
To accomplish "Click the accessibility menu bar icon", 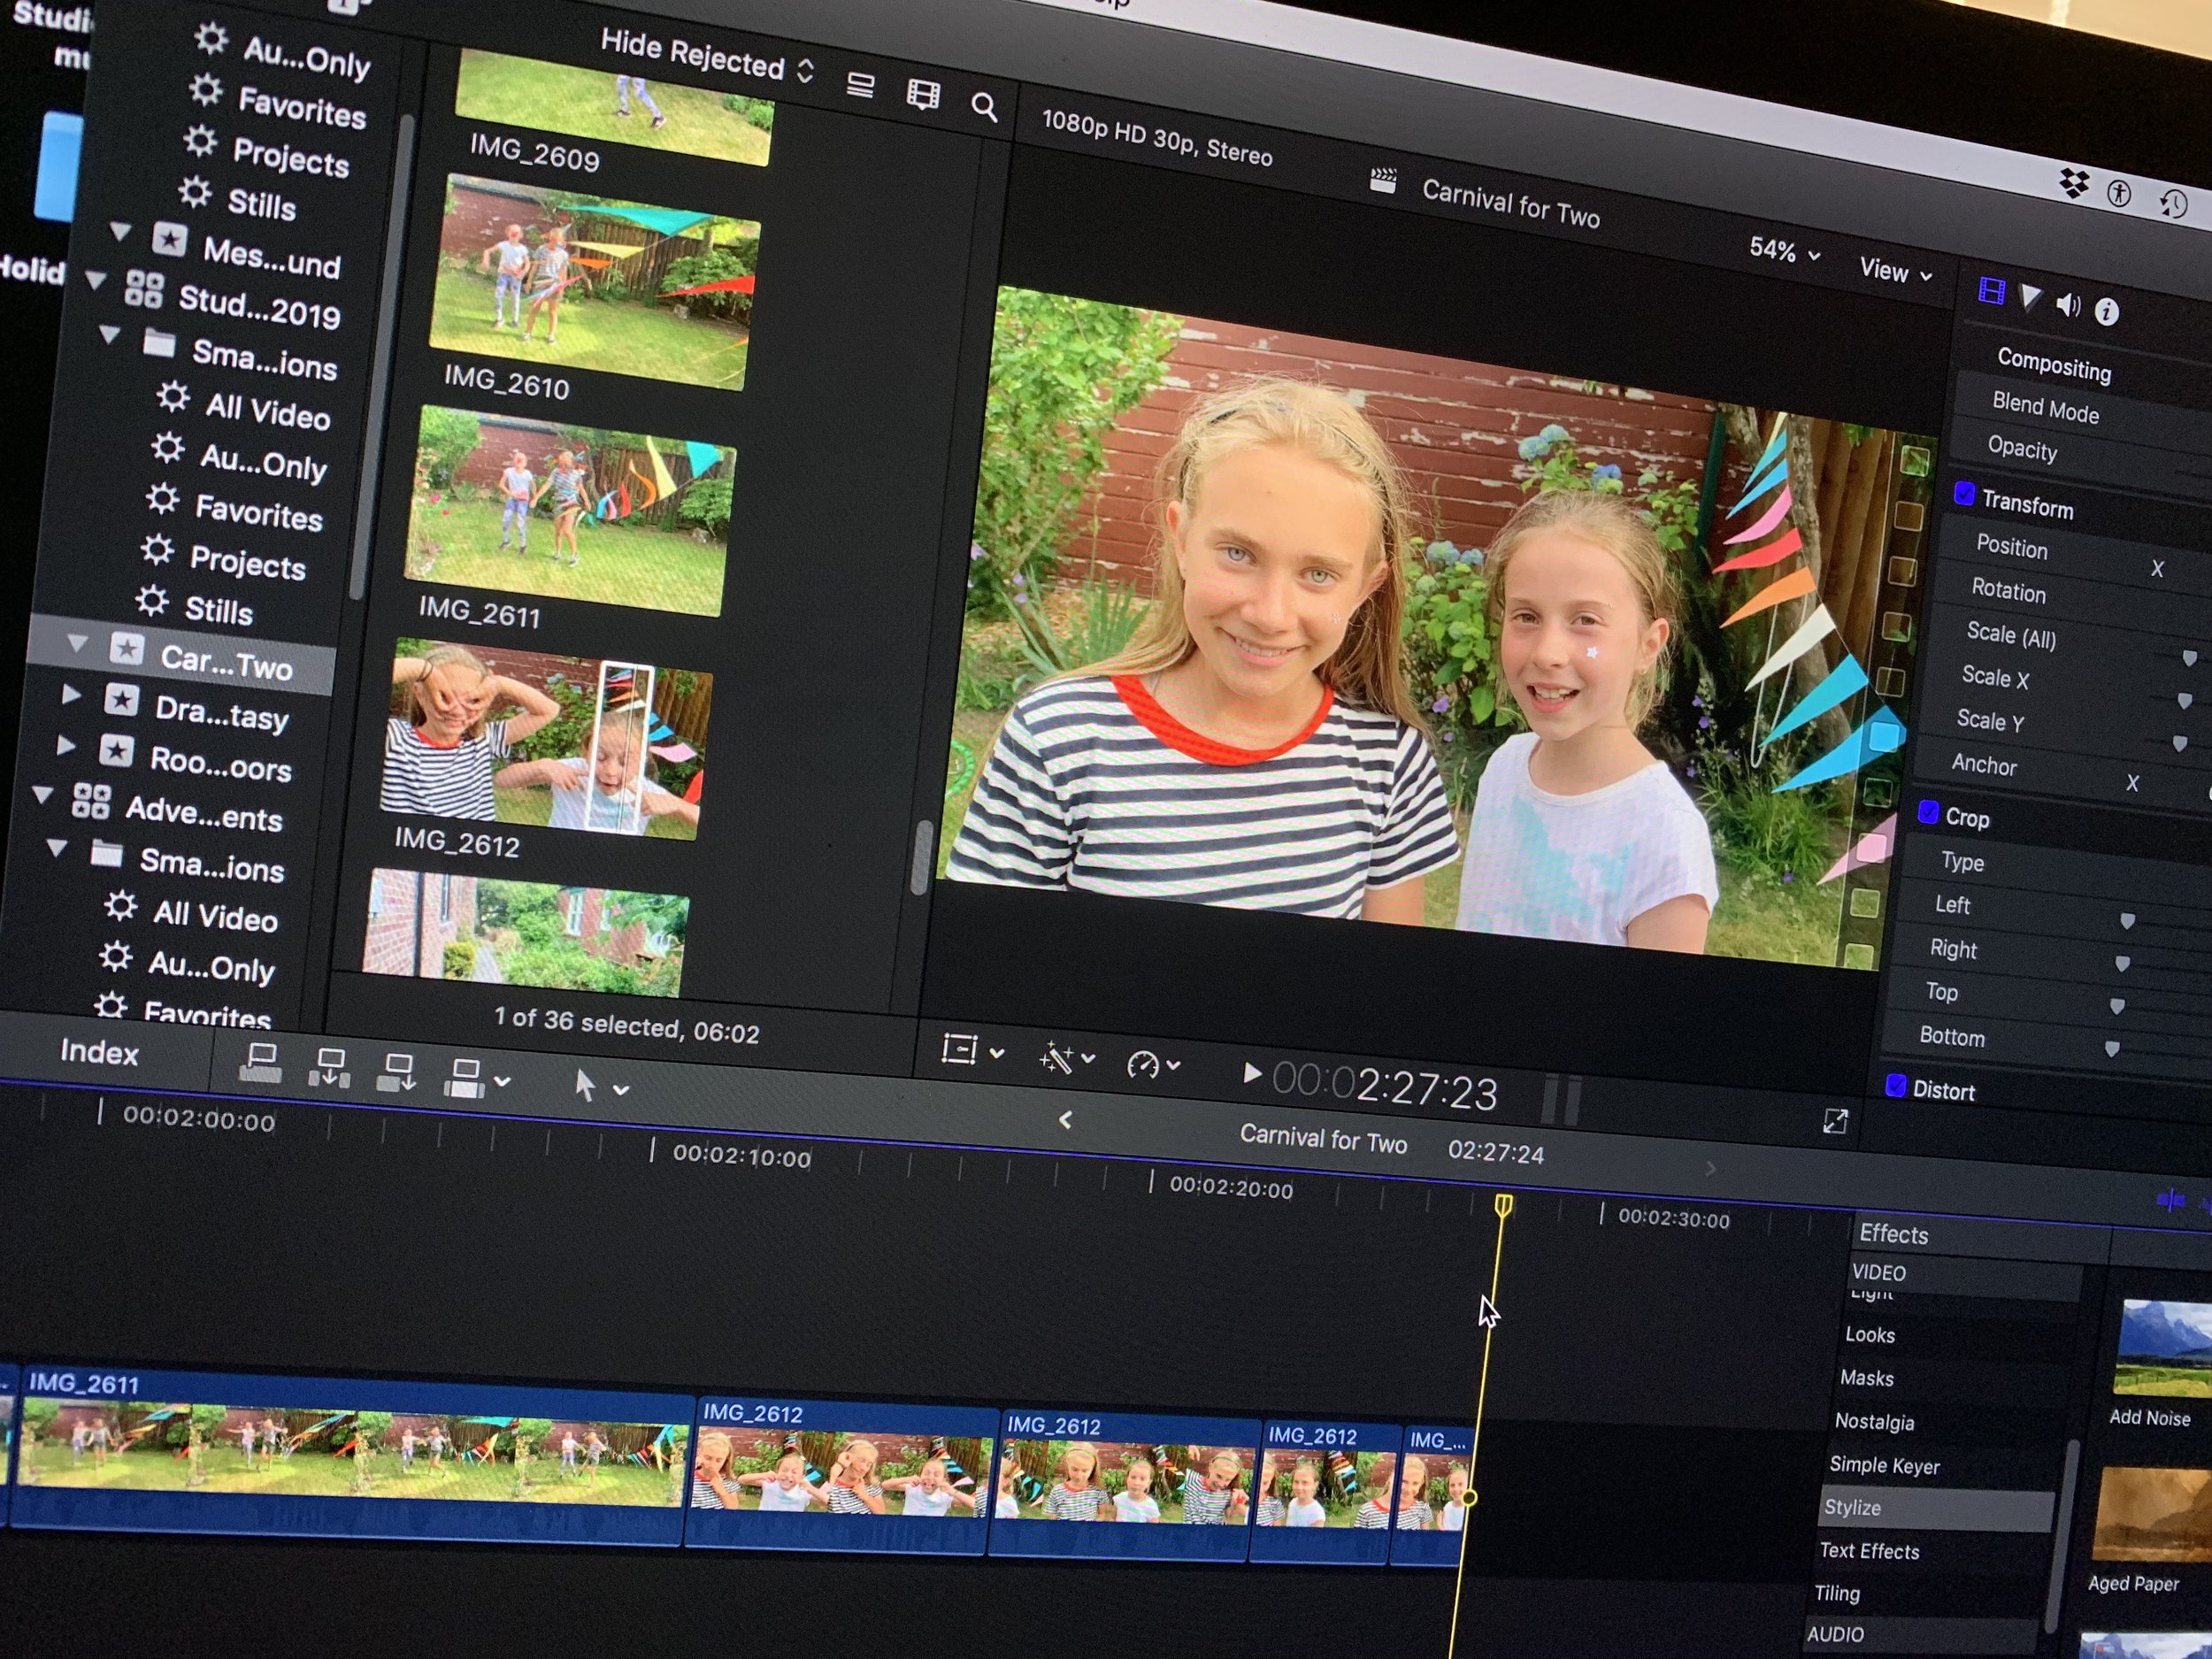I will tap(2119, 193).
